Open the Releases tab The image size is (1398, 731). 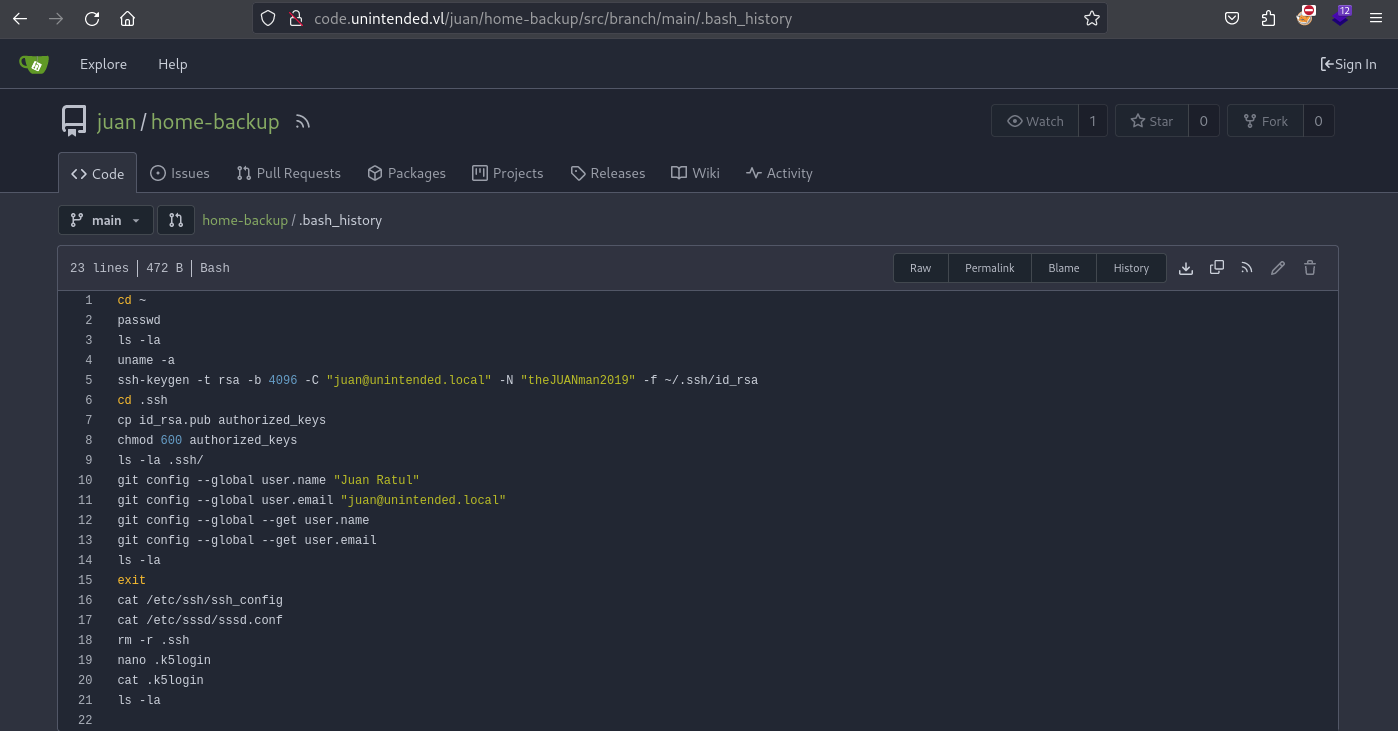[608, 173]
